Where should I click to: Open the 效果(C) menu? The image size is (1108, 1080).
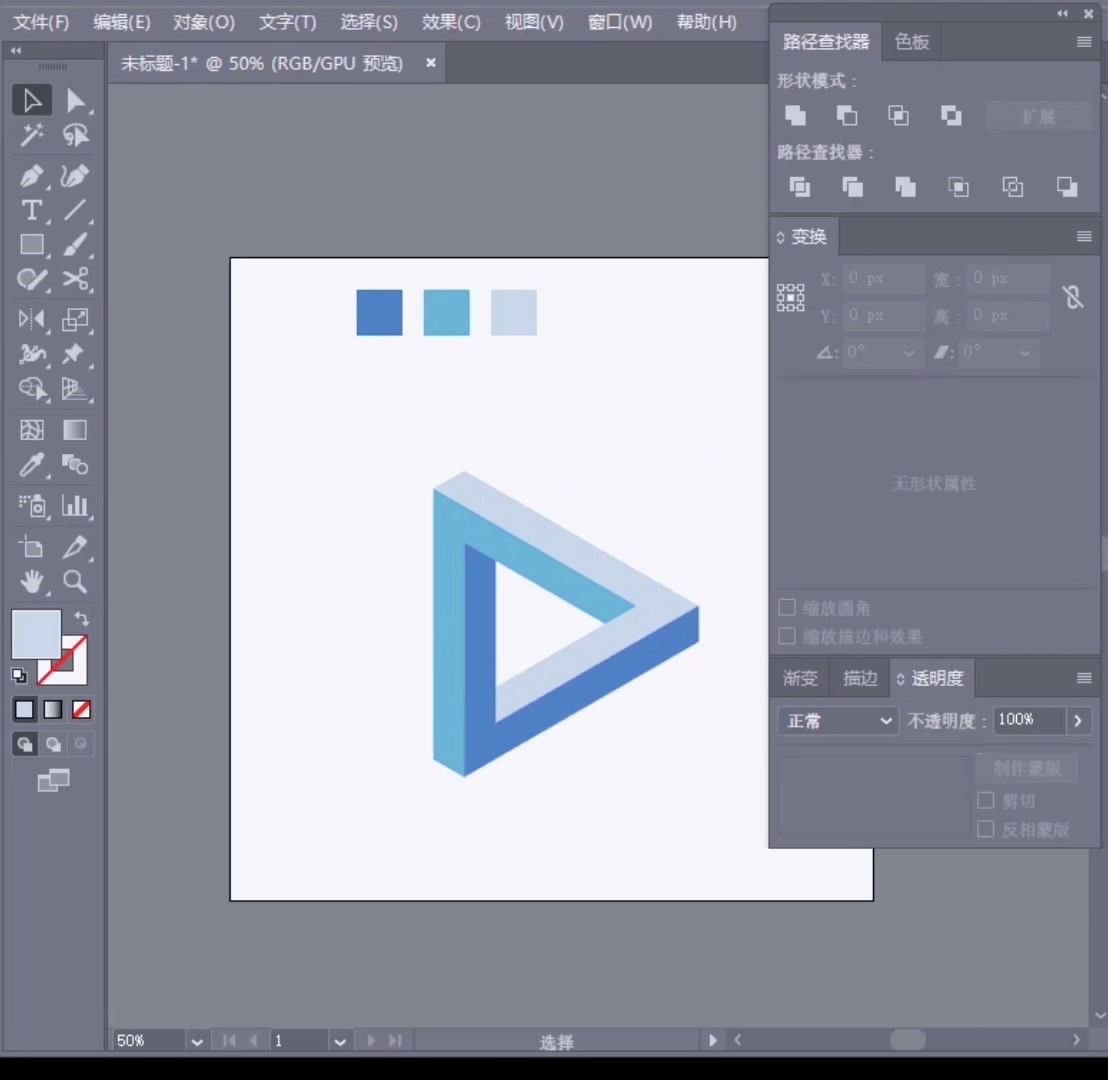click(451, 22)
